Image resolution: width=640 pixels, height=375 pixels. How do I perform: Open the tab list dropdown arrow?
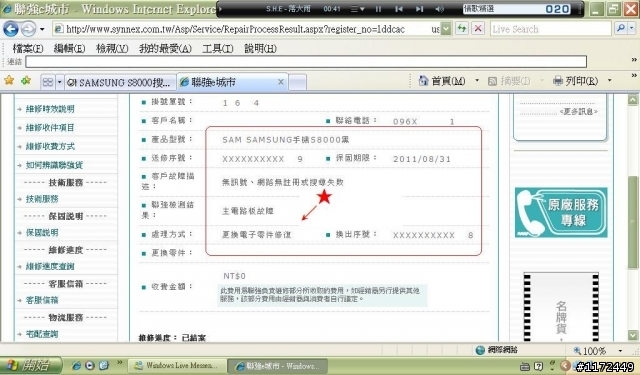point(60,82)
